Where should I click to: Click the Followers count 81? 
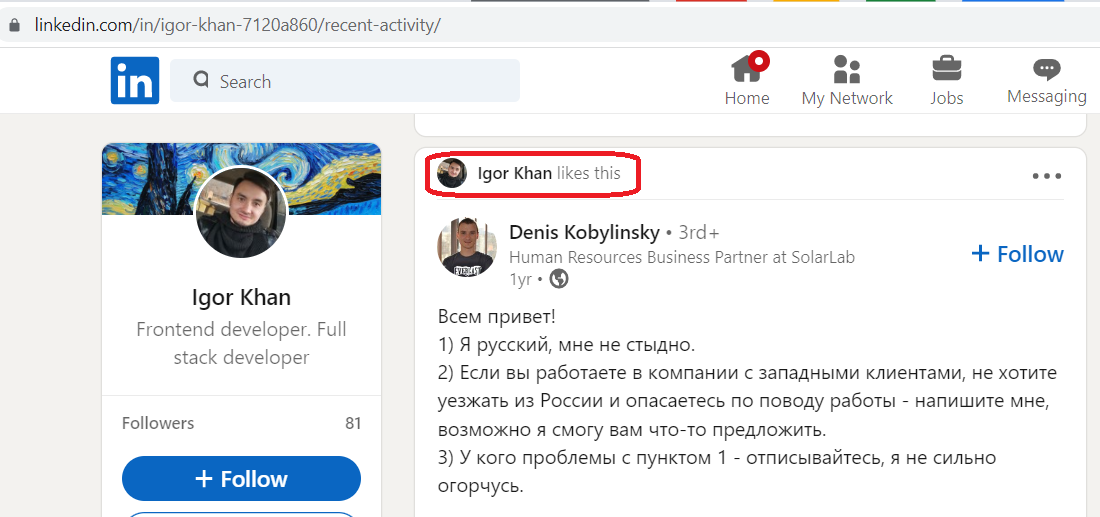353,424
